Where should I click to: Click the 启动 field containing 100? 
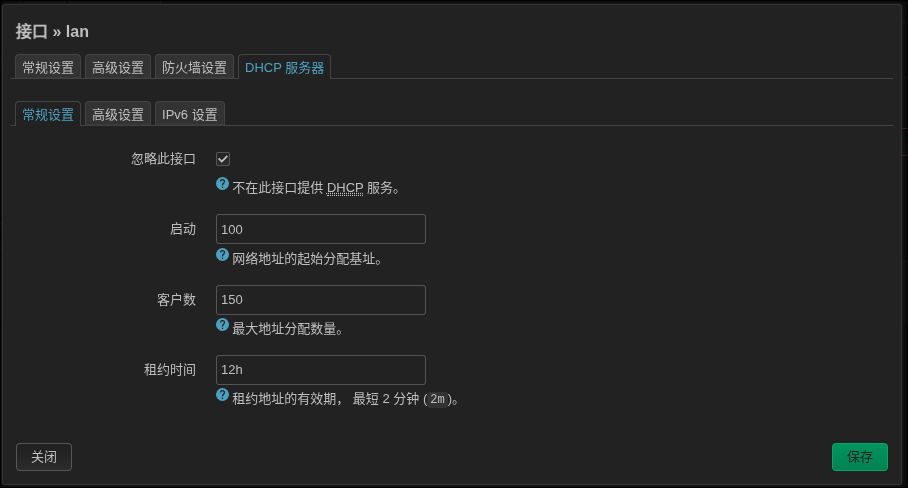click(x=320, y=229)
